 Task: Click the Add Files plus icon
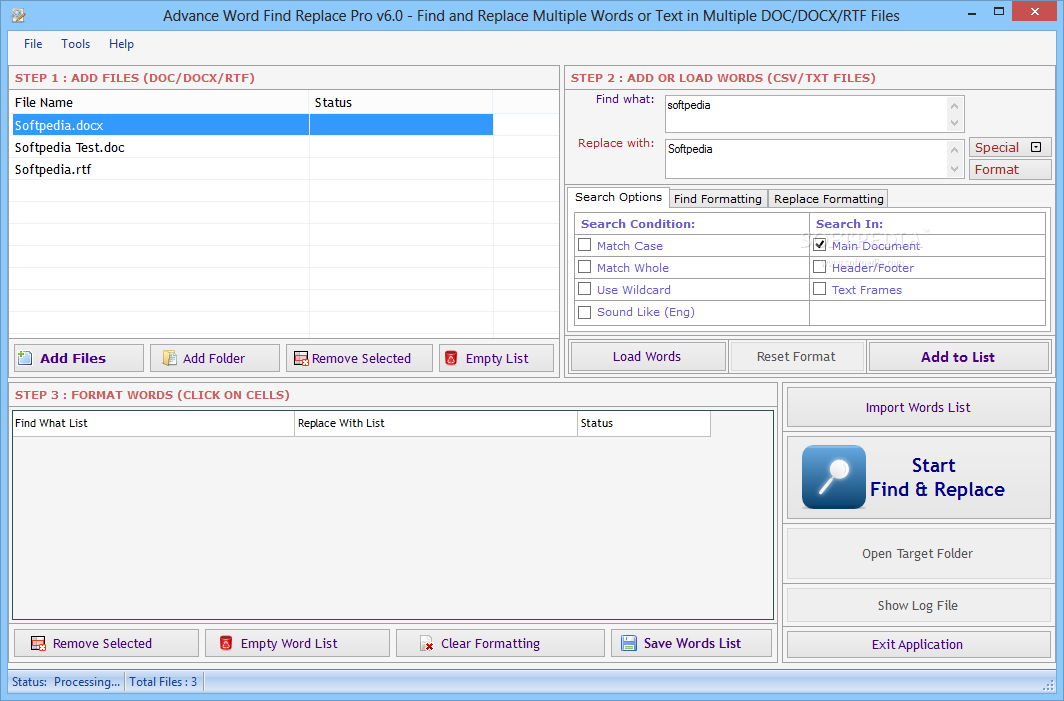pos(24,358)
